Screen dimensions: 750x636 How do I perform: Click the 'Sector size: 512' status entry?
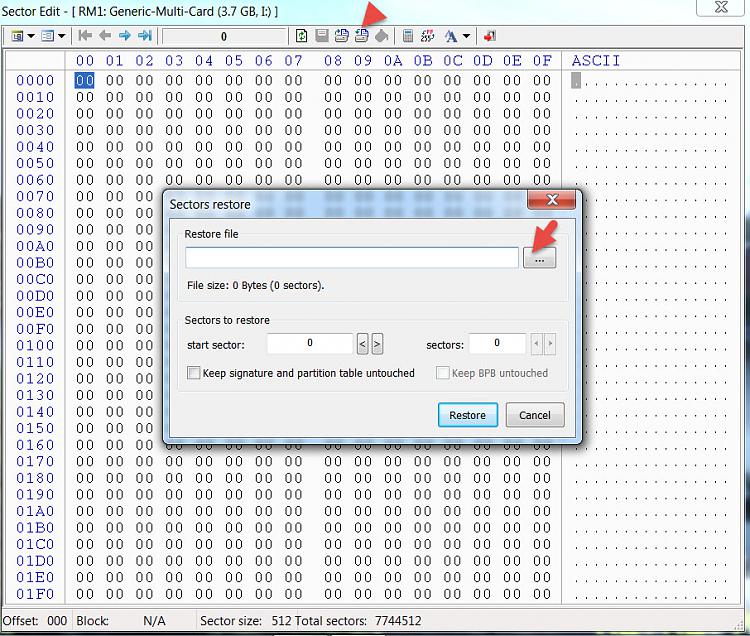(x=244, y=621)
